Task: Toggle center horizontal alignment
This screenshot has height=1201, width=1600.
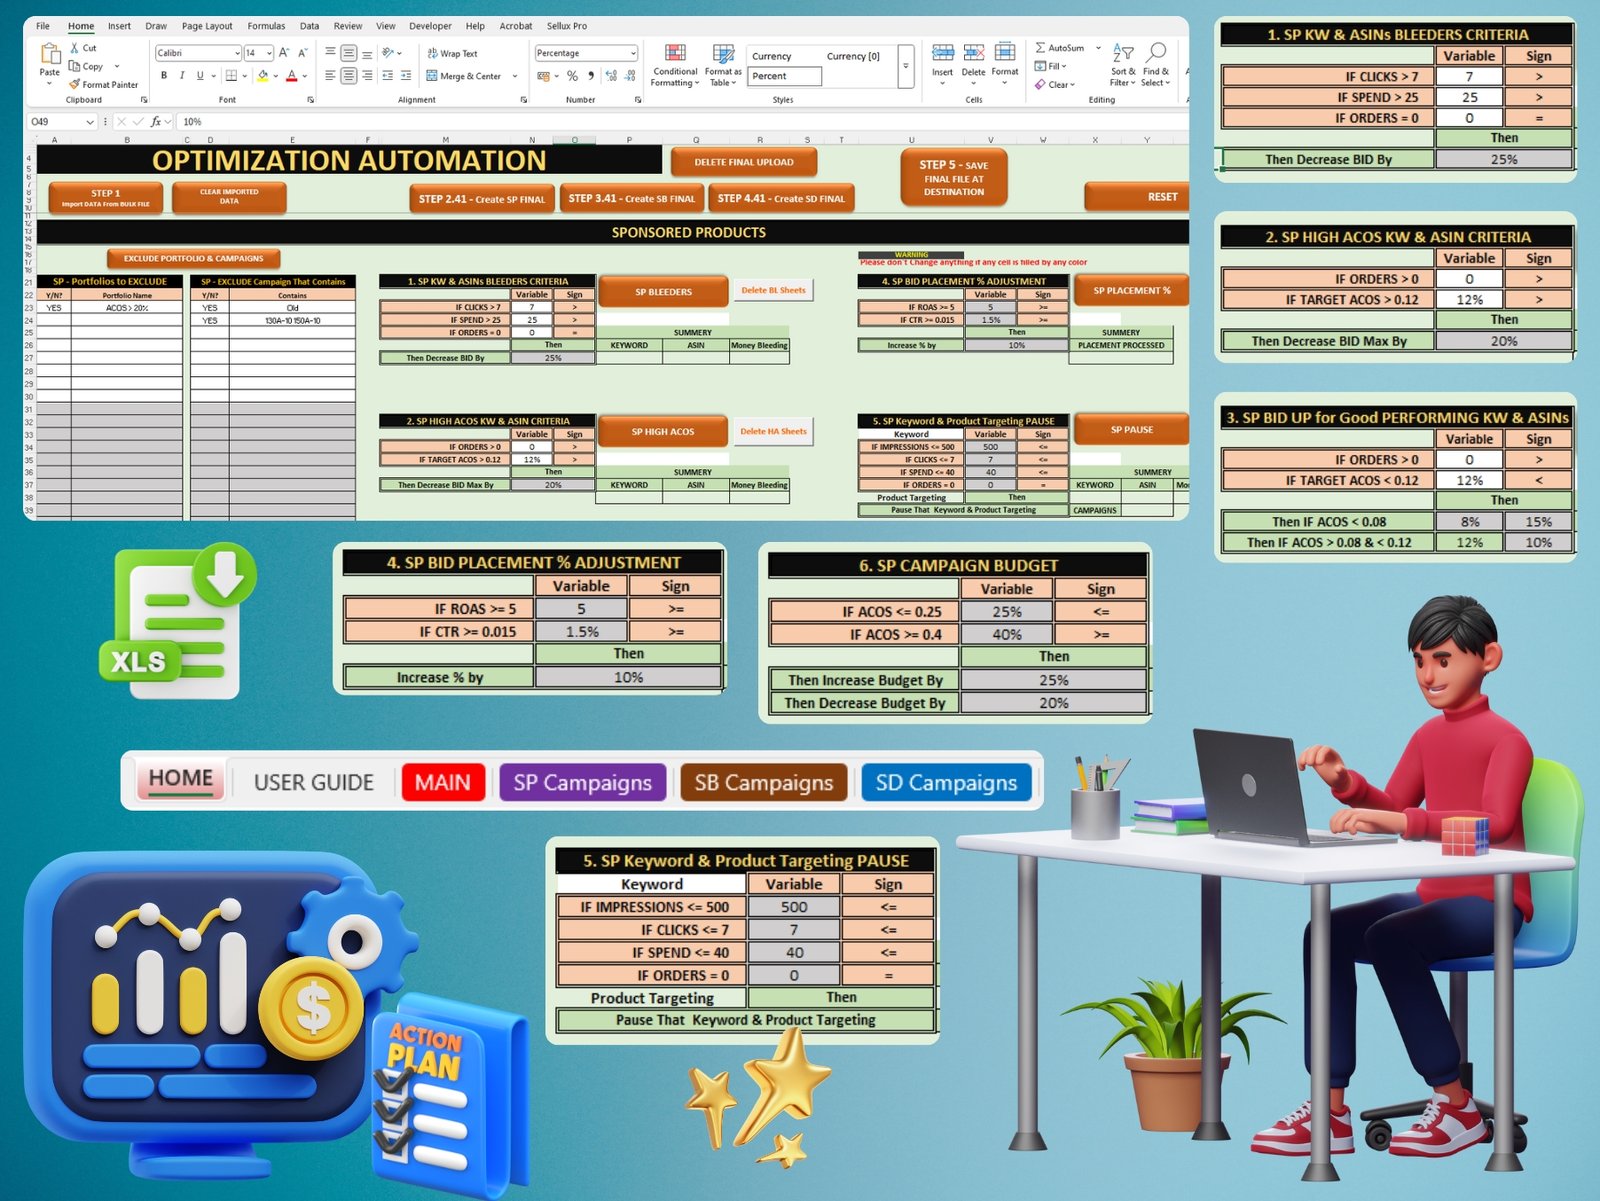Action: pyautogui.click(x=348, y=76)
